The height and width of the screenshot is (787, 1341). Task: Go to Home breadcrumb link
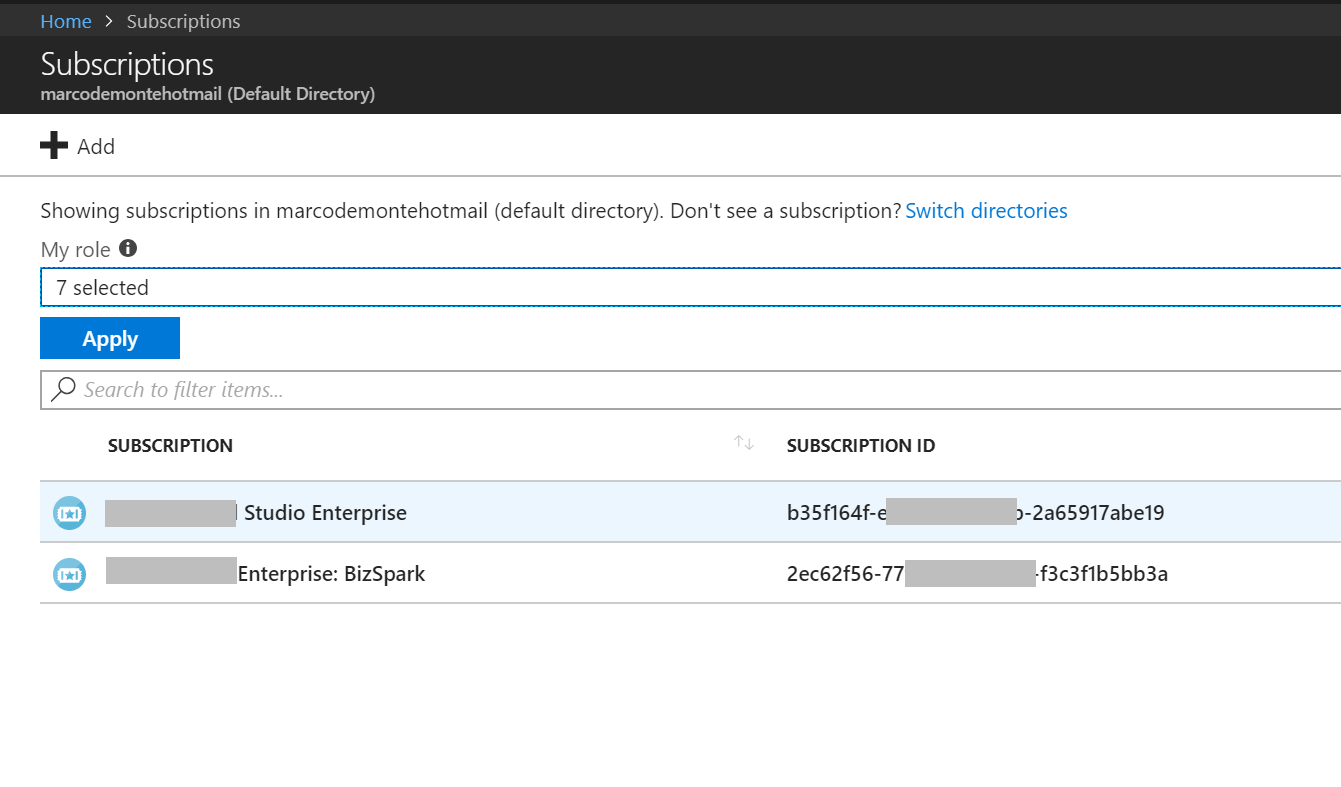pos(66,21)
